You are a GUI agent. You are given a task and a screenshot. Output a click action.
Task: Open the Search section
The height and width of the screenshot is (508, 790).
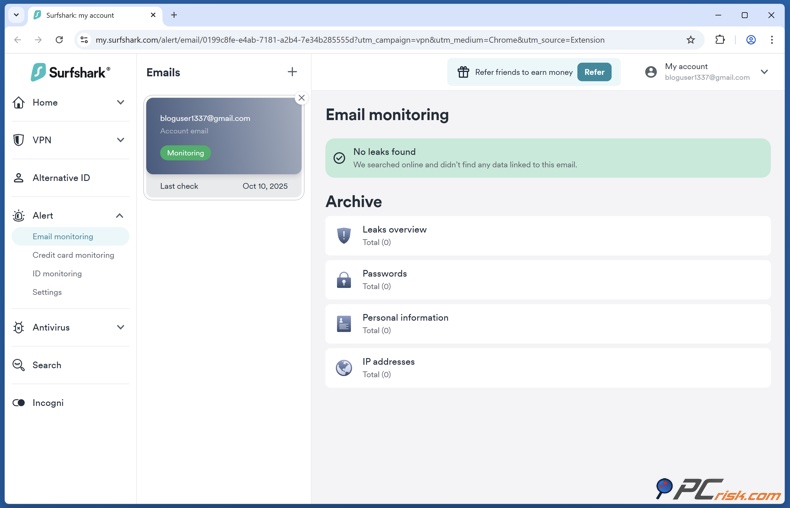(x=46, y=365)
